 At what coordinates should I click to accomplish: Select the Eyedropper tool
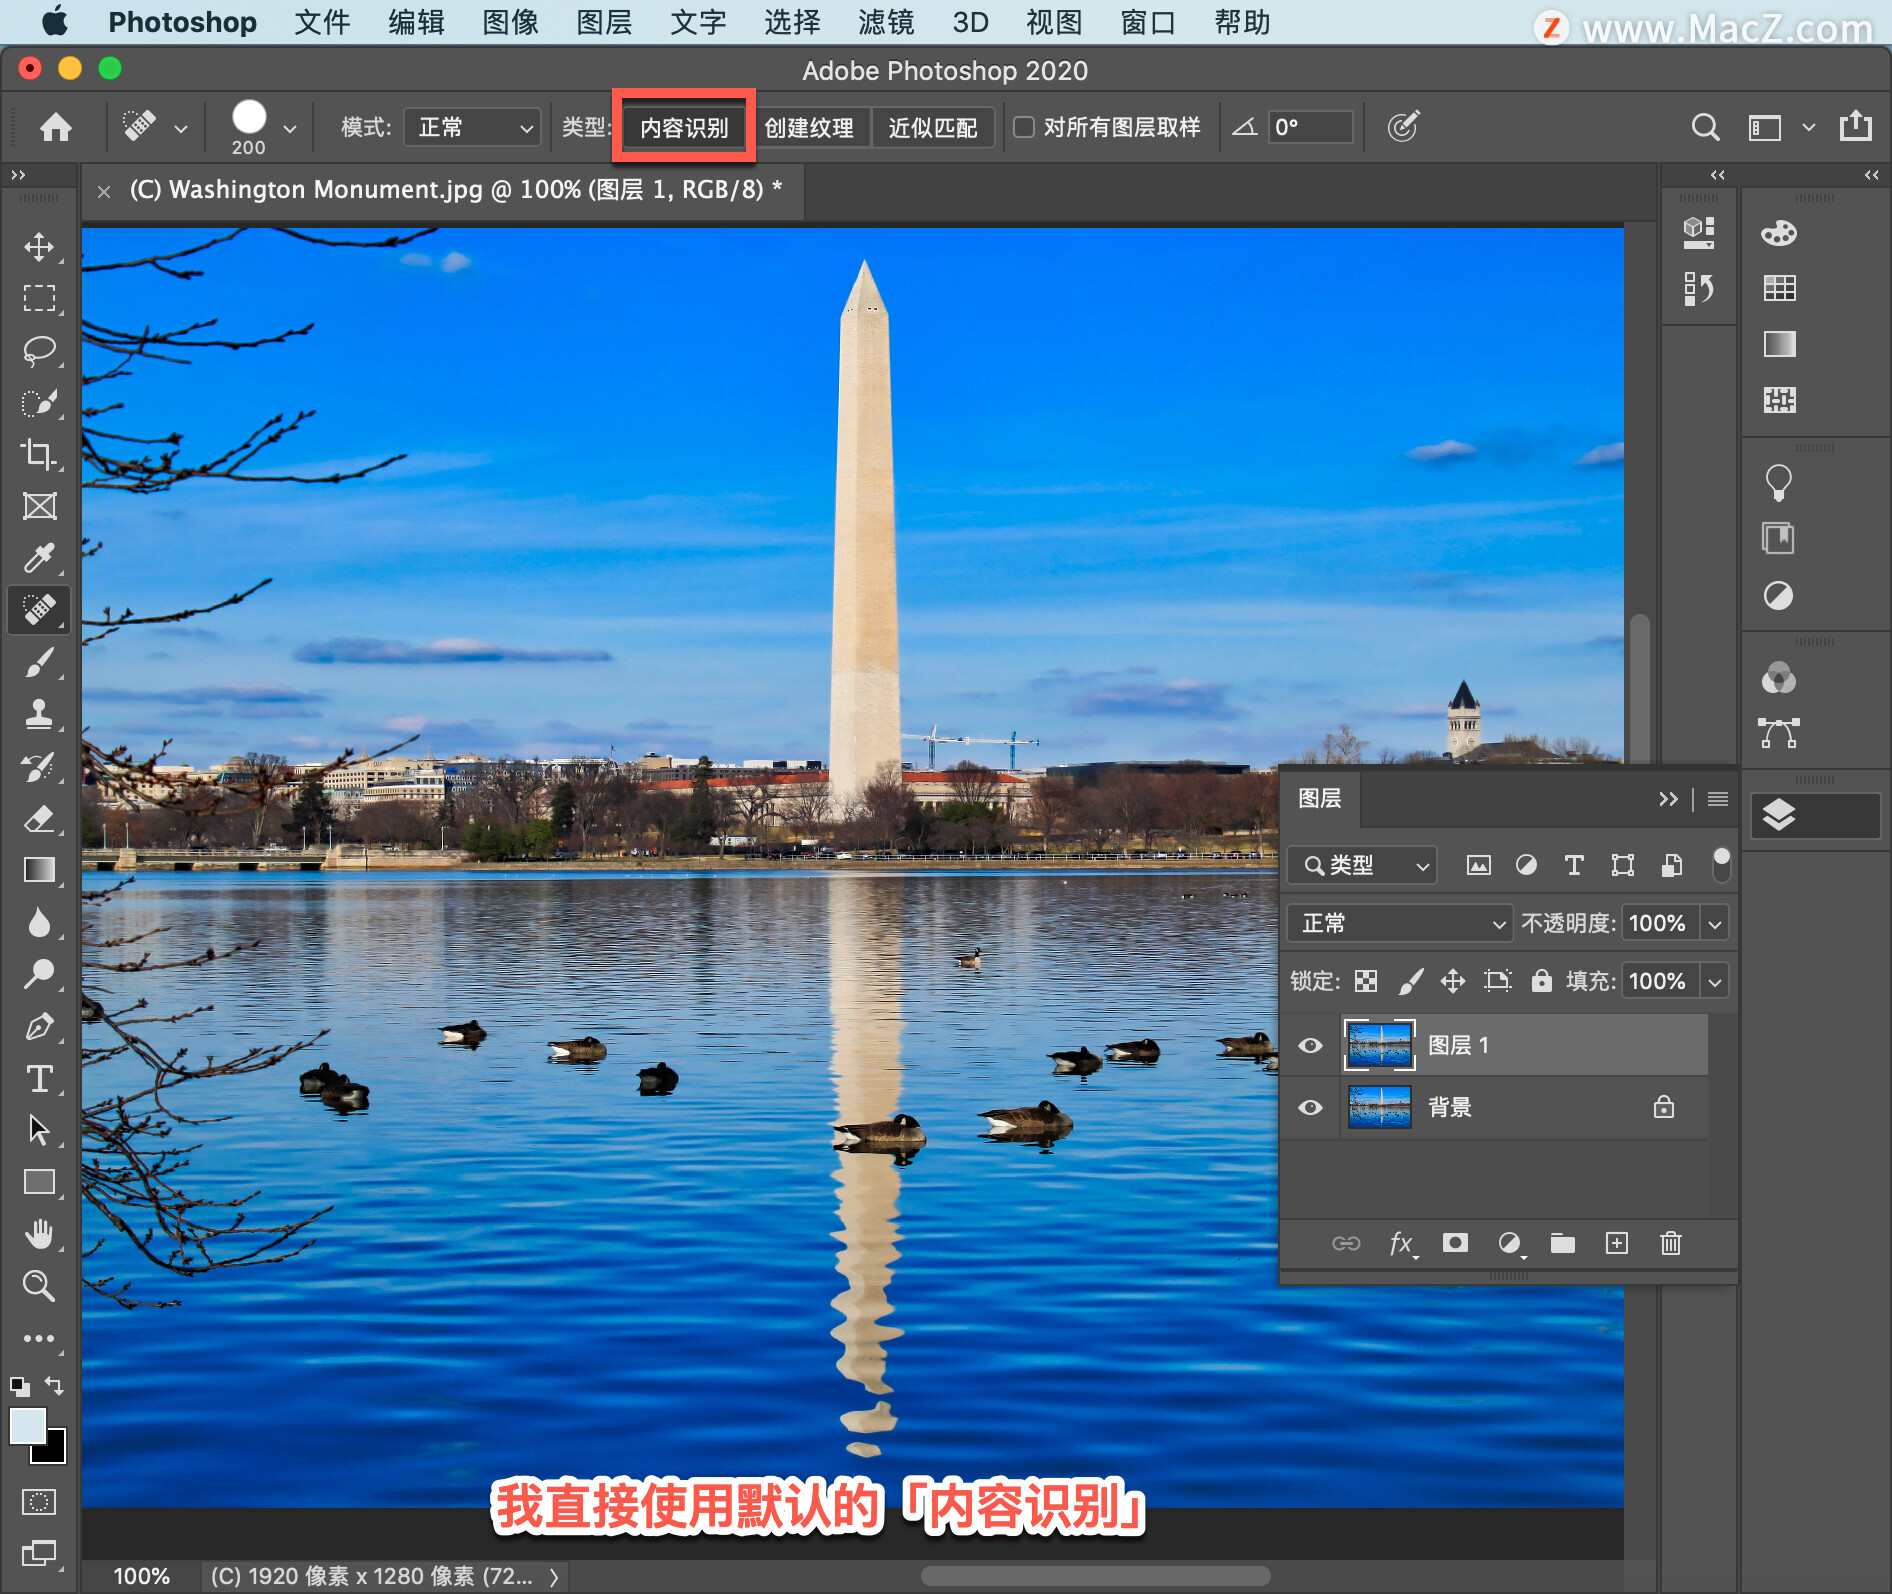[x=39, y=558]
